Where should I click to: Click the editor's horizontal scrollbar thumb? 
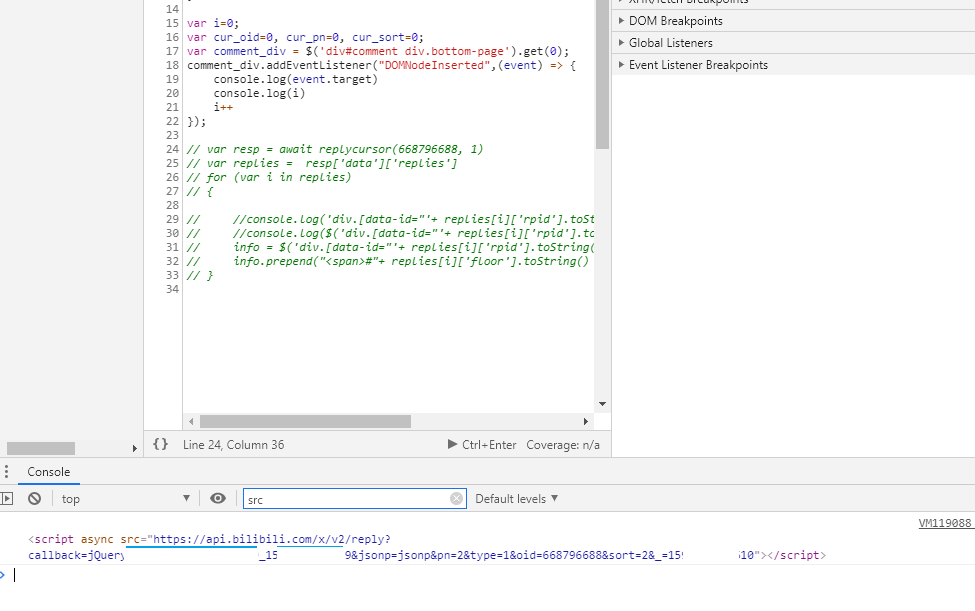[x=305, y=421]
